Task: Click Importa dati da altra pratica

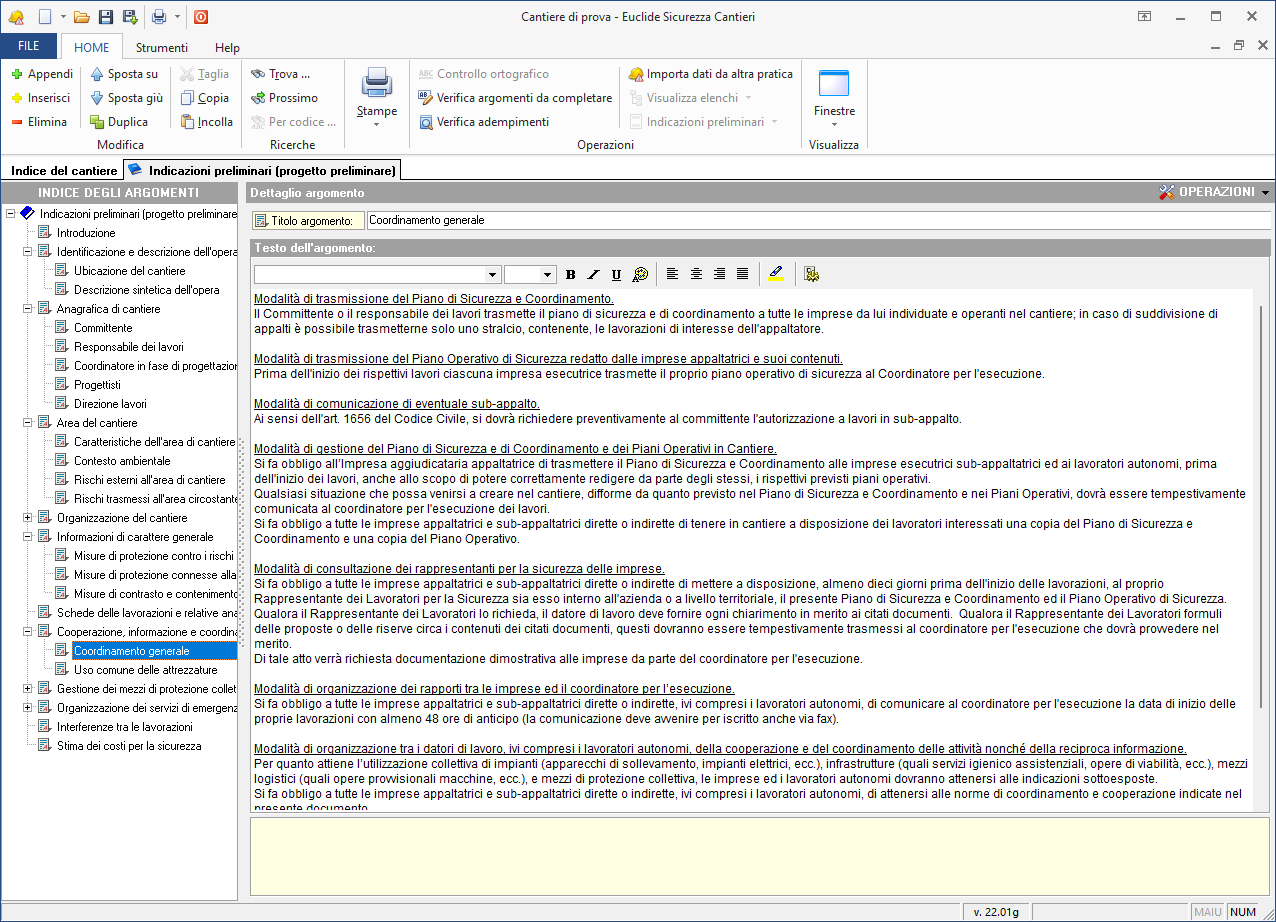Action: coord(710,74)
